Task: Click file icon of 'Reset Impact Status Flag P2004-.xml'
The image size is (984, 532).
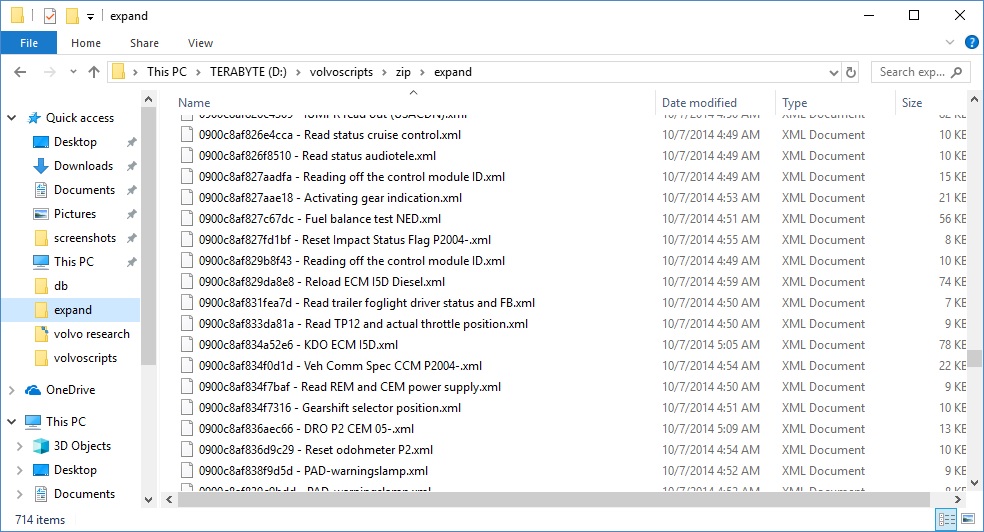Action: coord(186,240)
